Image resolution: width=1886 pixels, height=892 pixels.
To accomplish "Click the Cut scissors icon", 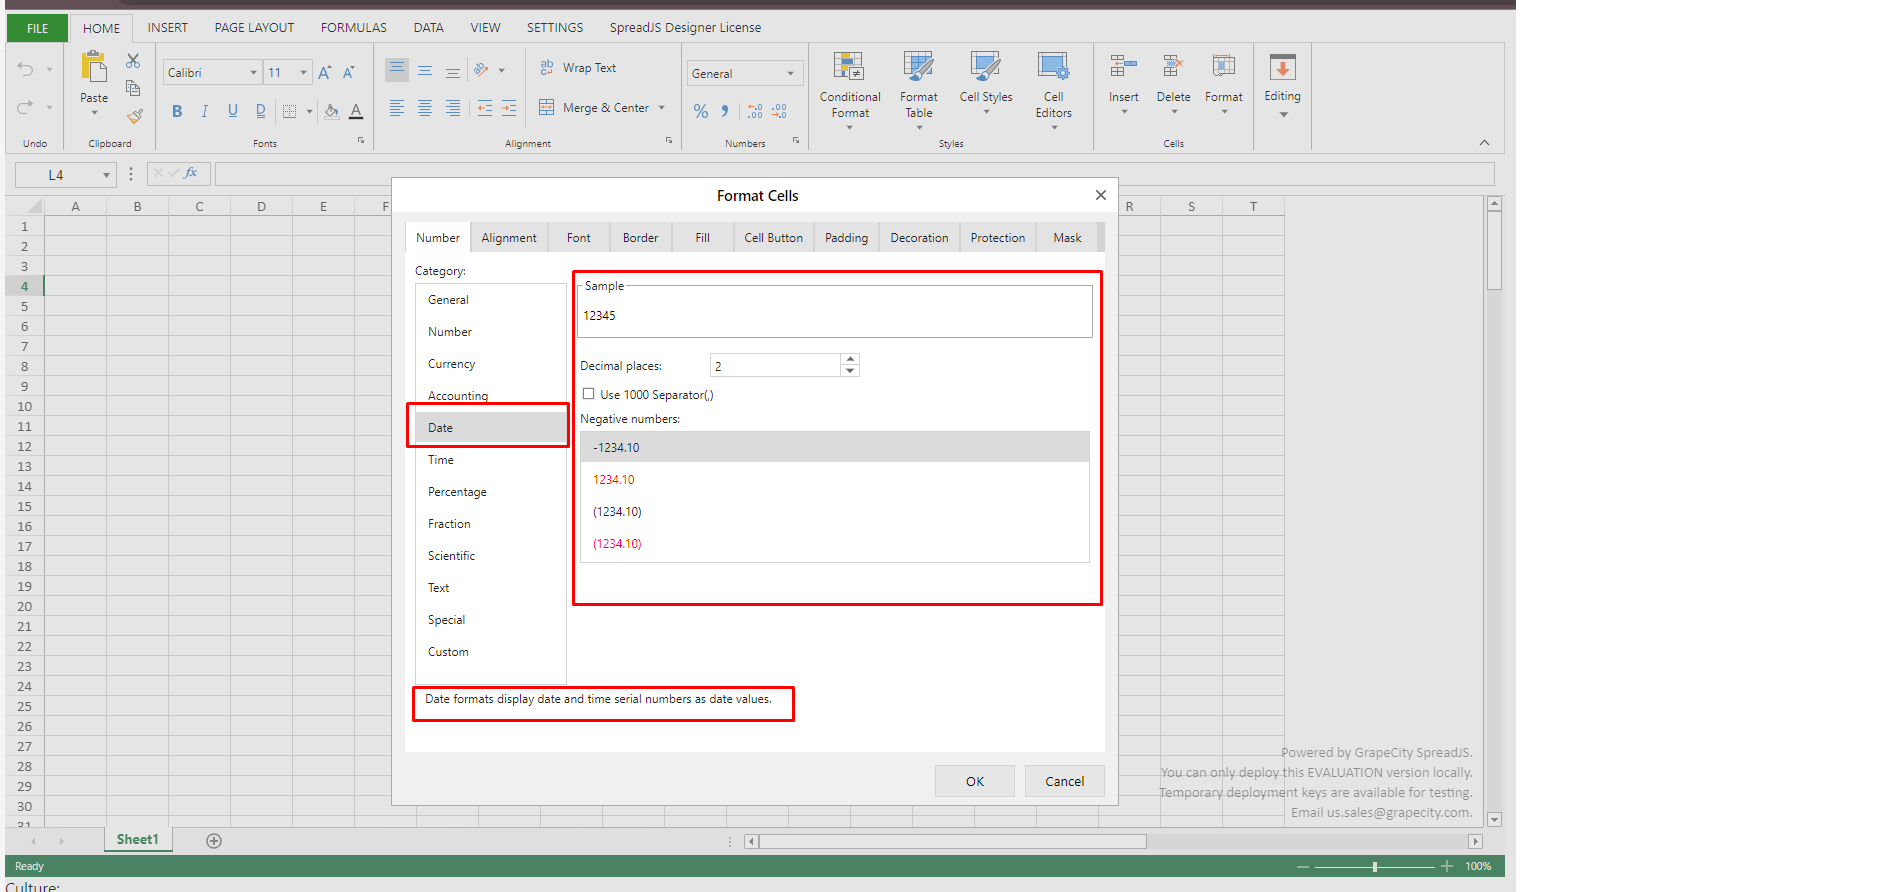I will pyautogui.click(x=133, y=61).
